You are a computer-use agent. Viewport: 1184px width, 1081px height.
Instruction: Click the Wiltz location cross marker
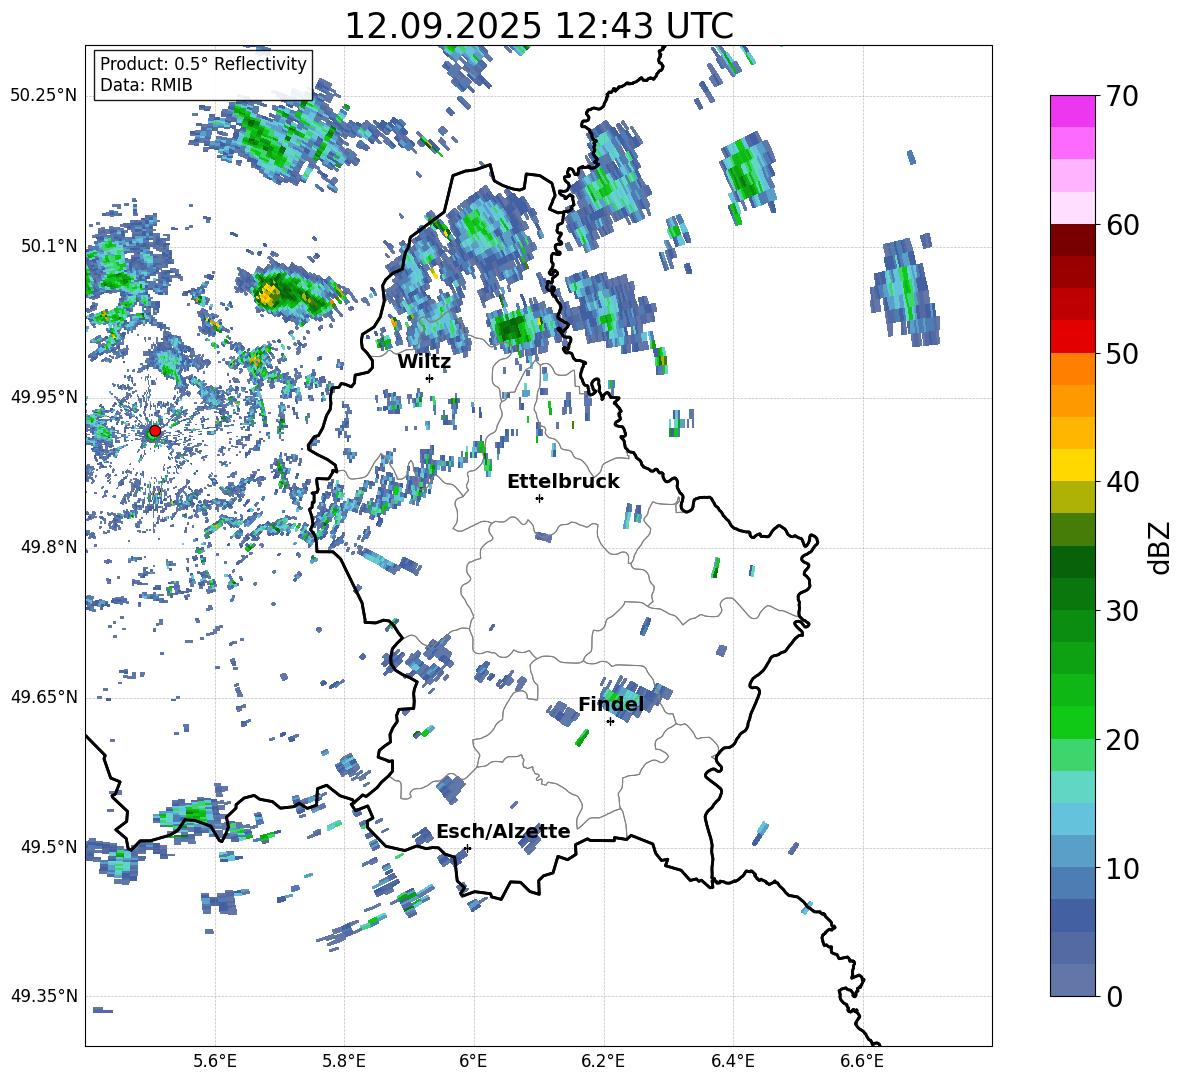429,378
